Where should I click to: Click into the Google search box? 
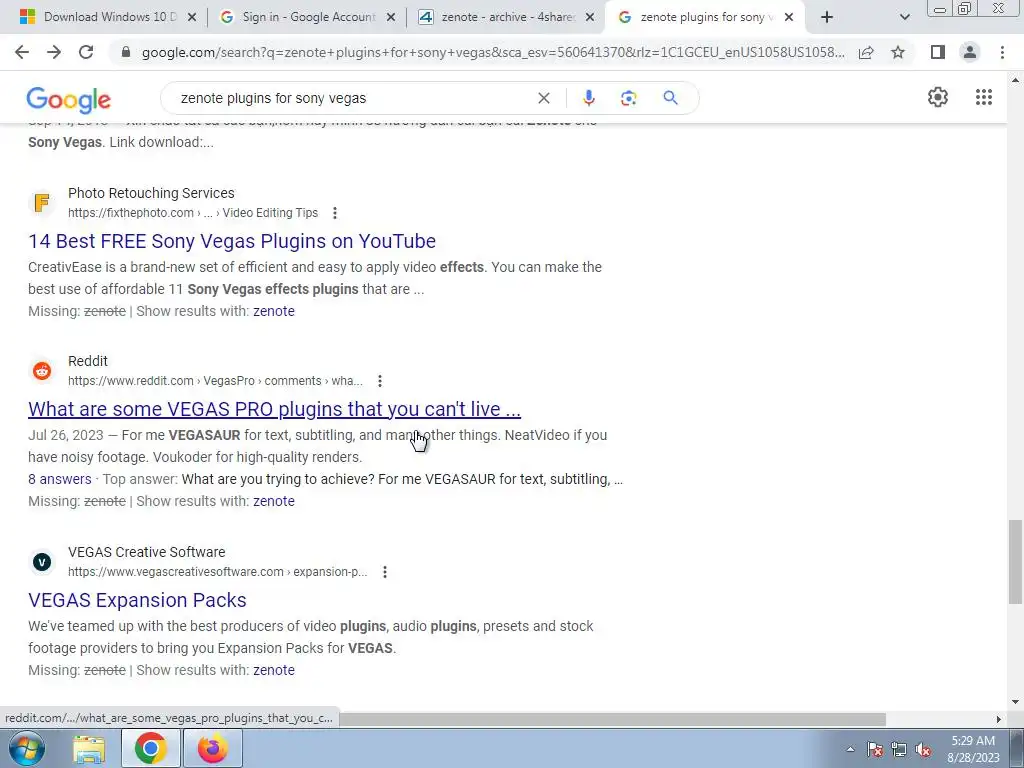point(353,98)
